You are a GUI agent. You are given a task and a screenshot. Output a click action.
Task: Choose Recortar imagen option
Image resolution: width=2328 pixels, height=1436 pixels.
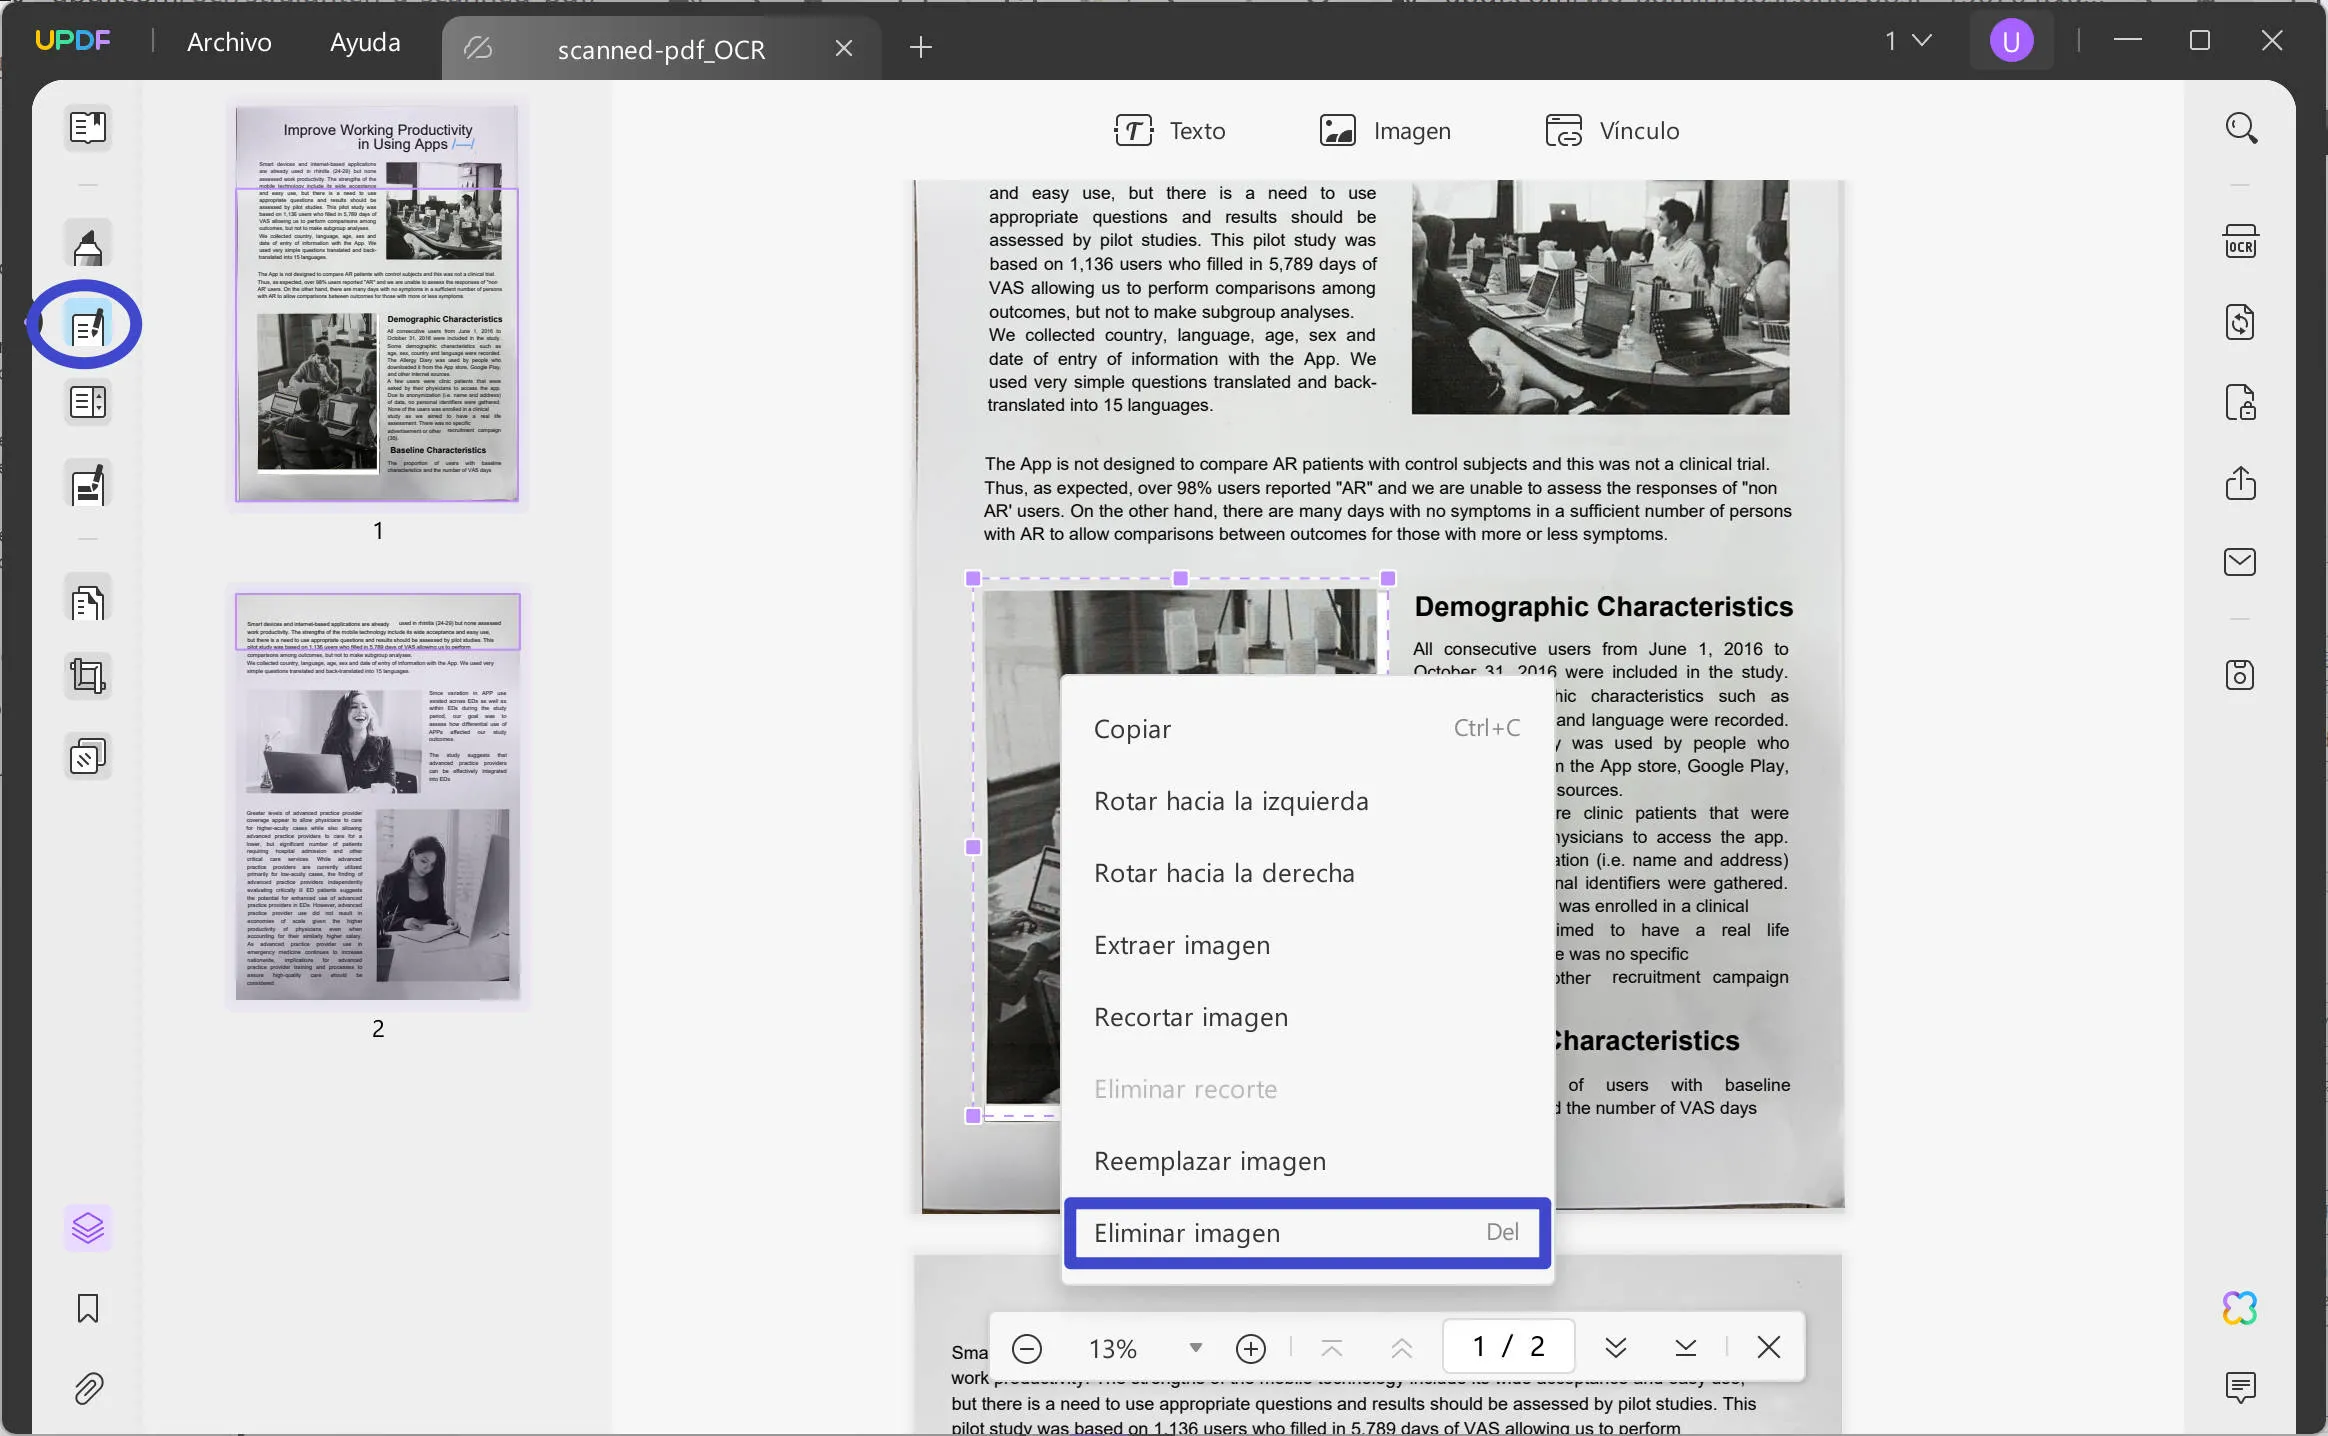click(x=1307, y=1017)
